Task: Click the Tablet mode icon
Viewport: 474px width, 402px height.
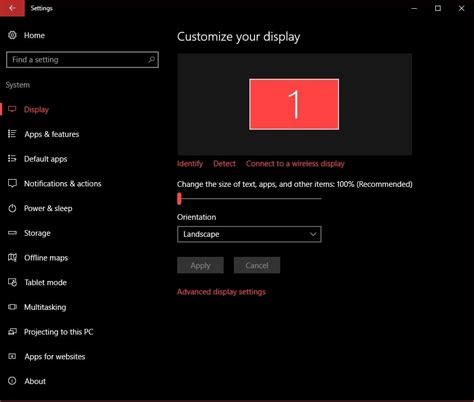Action: click(12, 282)
